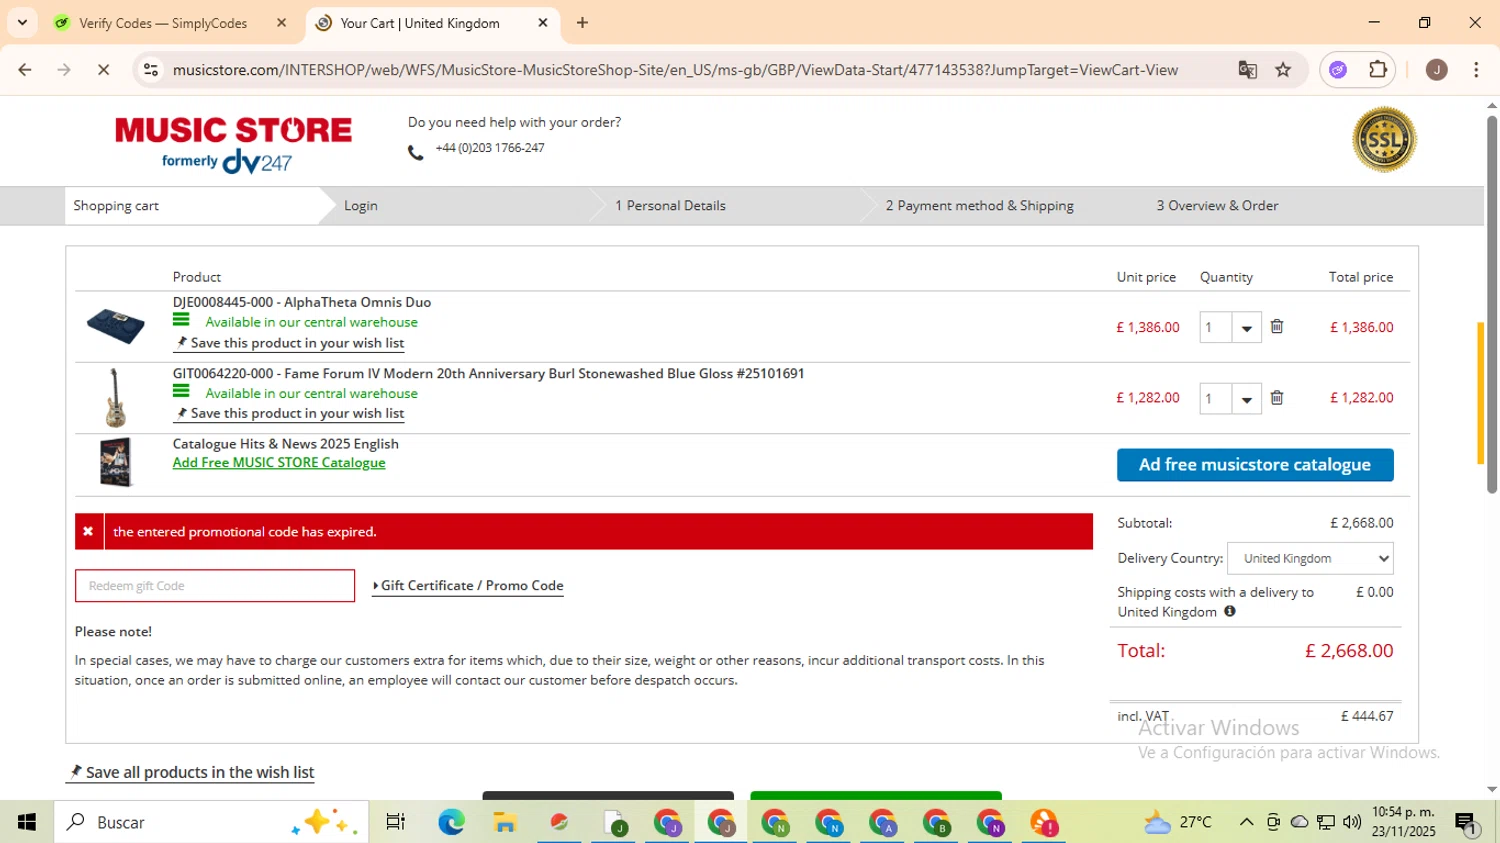The image size is (1500, 843).
Task: Open Gift Certificate / Promo Code link
Action: point(468,586)
